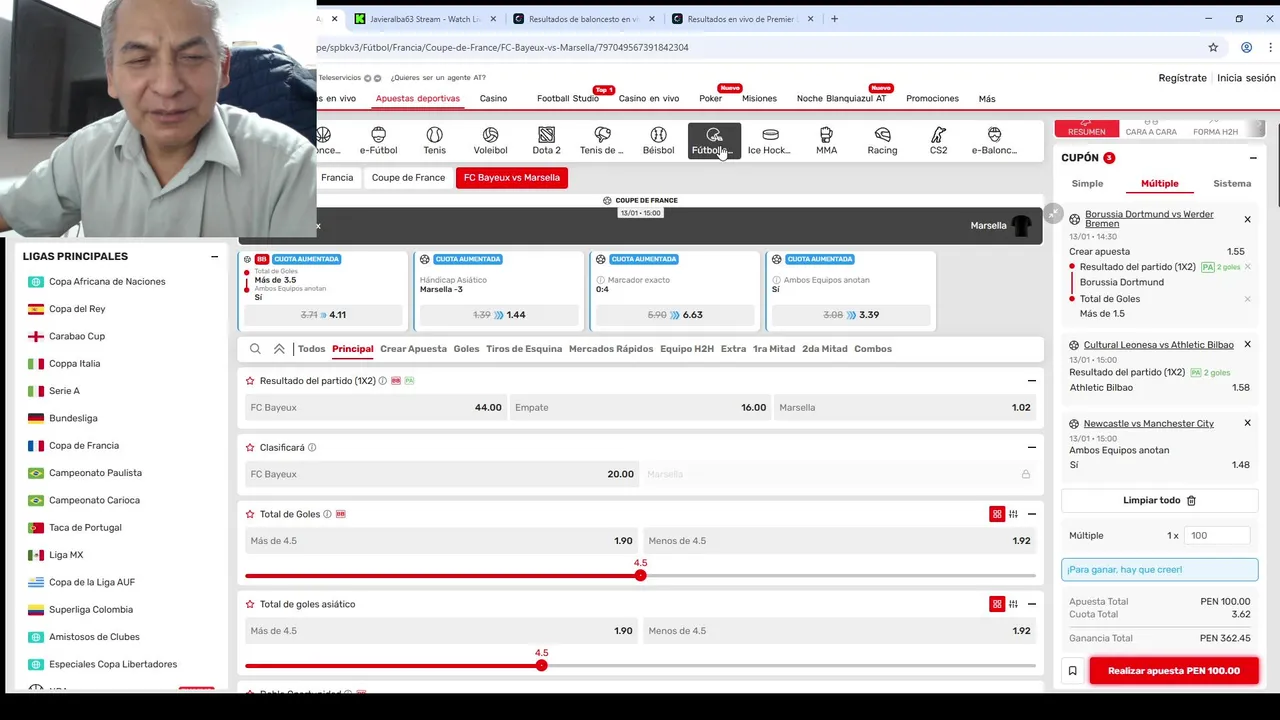This screenshot has width=1280, height=720.
Task: Open the Tiros de Esquina tab
Action: [x=524, y=349]
